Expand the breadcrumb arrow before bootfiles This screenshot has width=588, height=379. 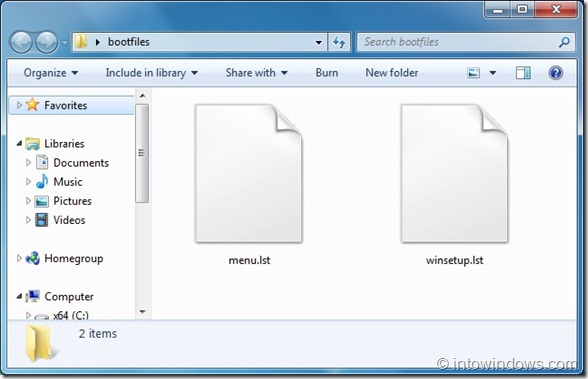coord(98,42)
